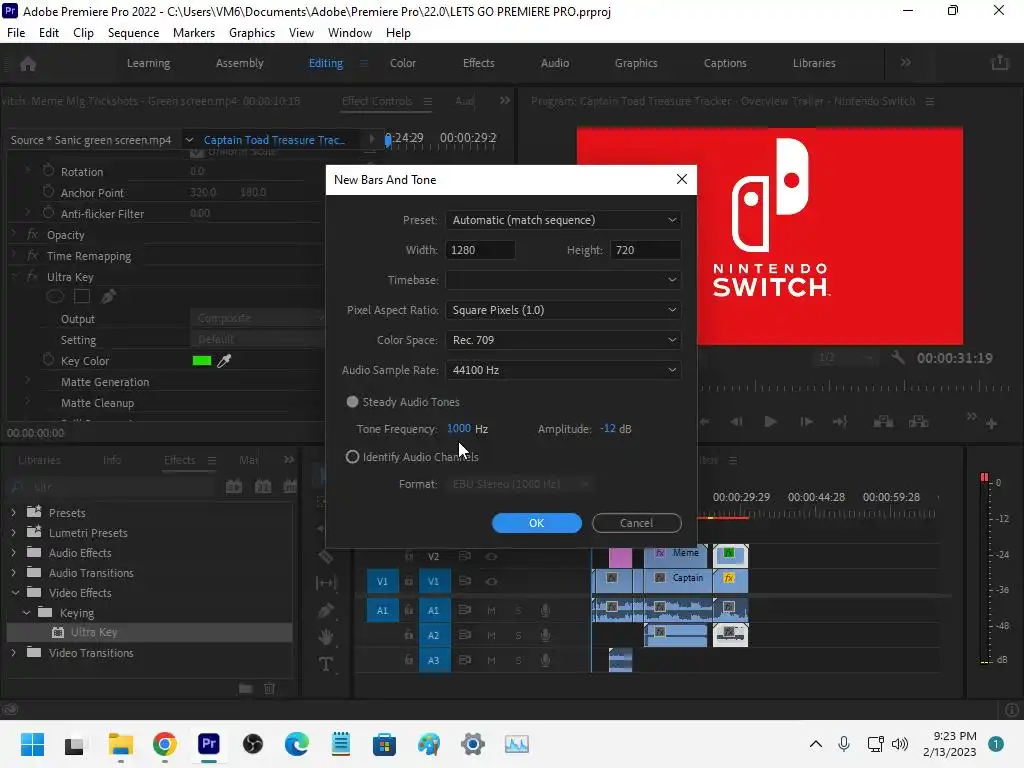This screenshot has height=768, width=1024.
Task: Open the File menu
Action: click(16, 33)
